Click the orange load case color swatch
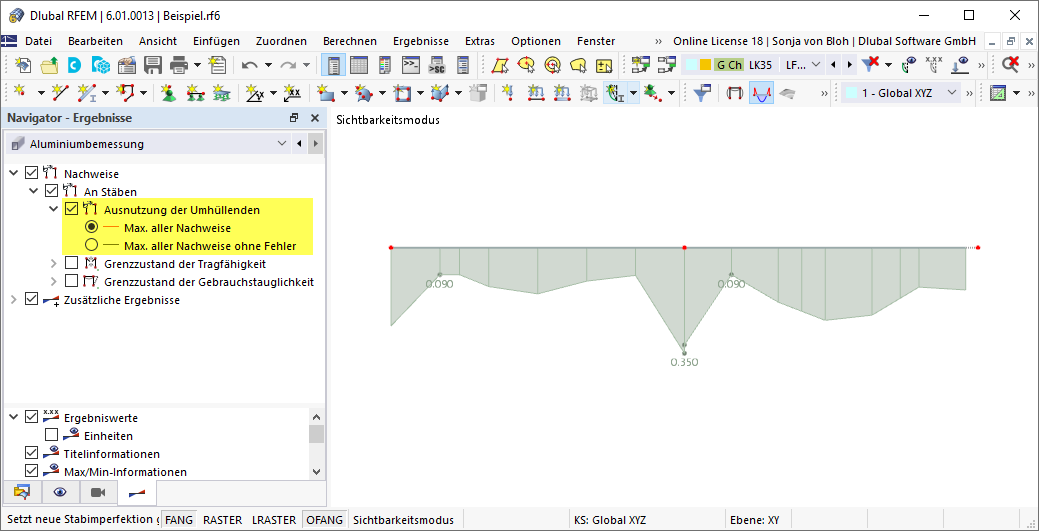The height and width of the screenshot is (531, 1039). [x=704, y=65]
